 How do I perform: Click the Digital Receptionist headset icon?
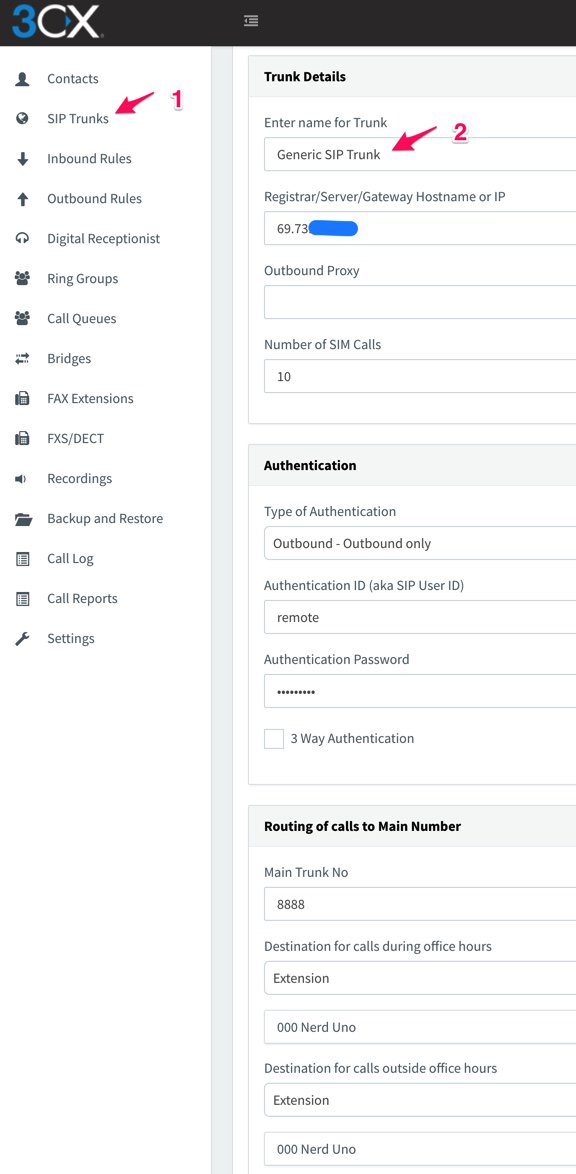(x=22, y=238)
